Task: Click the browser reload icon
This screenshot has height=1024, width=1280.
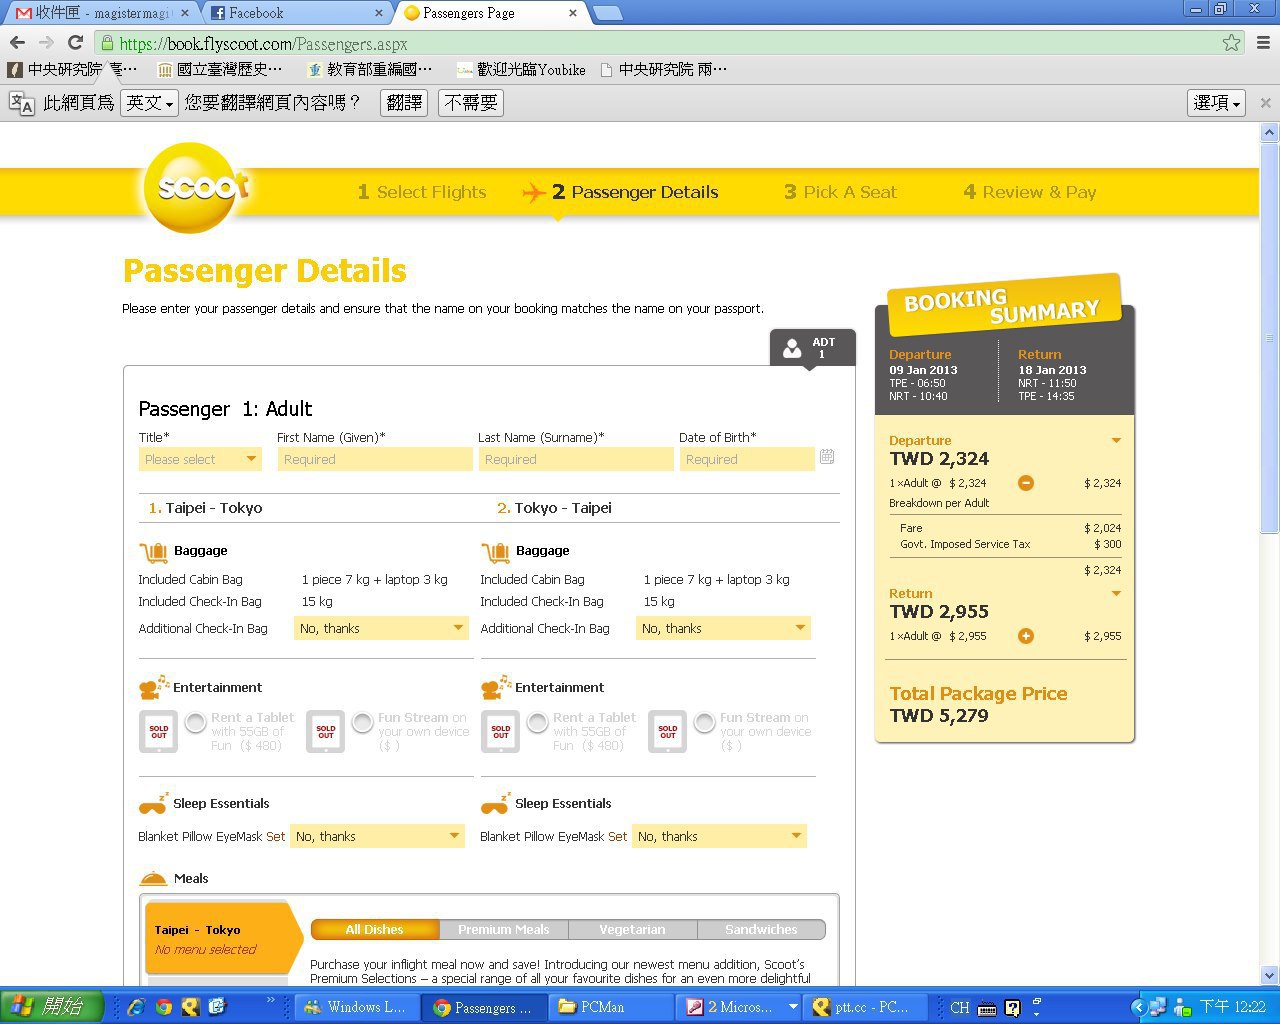Action: tap(75, 42)
